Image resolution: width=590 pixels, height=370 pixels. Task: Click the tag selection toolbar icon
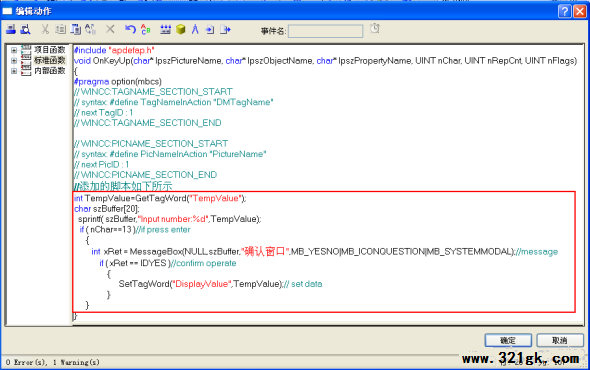click(x=166, y=29)
